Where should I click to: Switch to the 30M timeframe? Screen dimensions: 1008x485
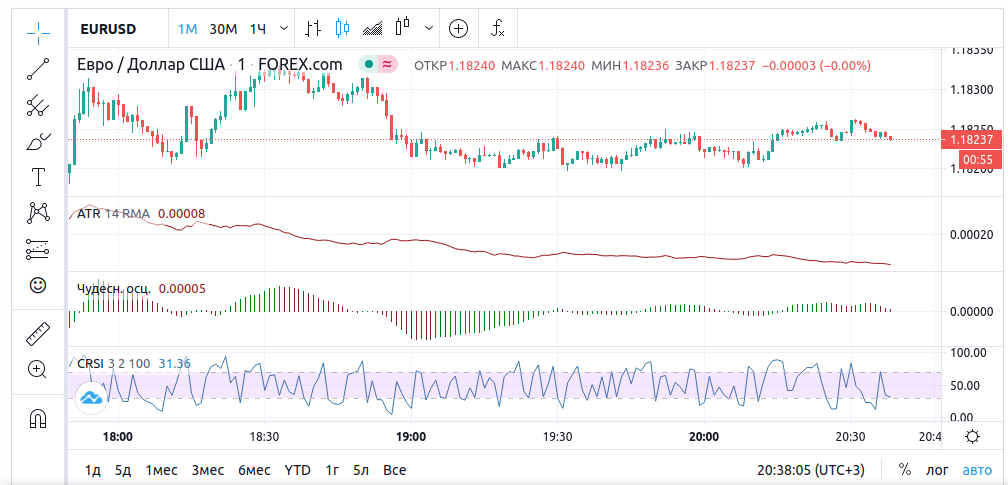click(223, 29)
